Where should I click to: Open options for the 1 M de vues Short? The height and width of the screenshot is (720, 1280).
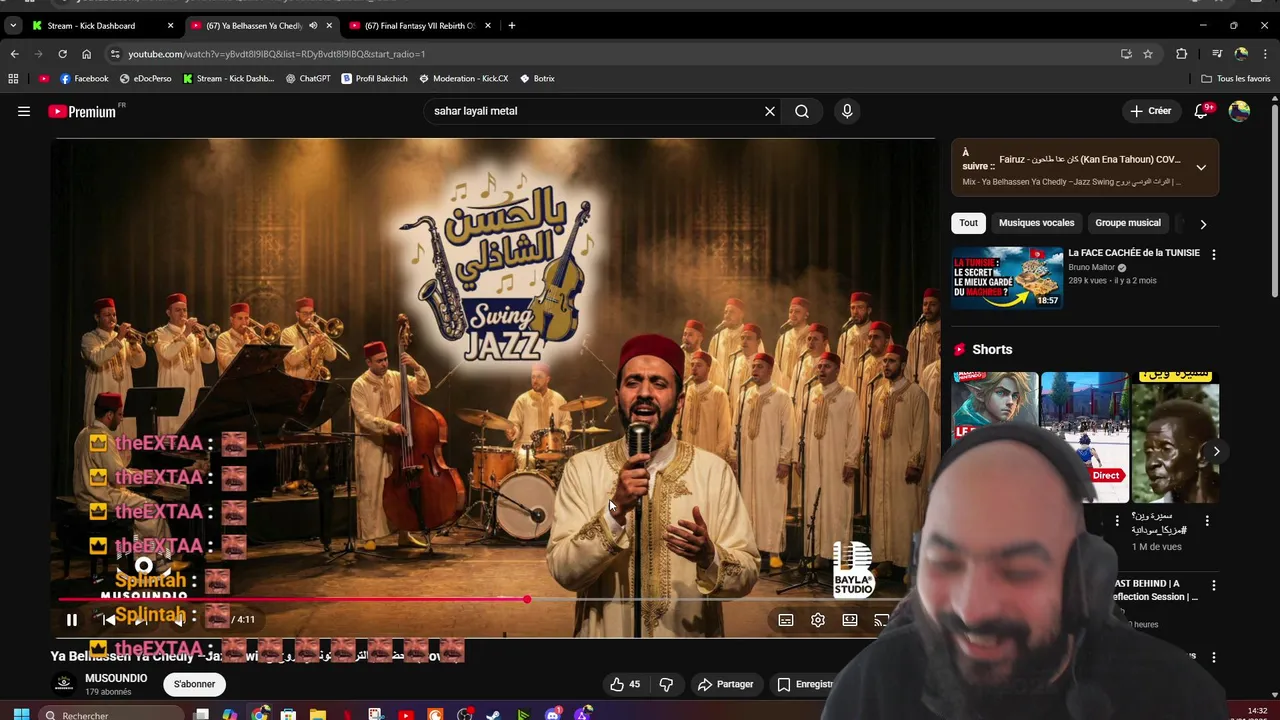pyautogui.click(x=1207, y=521)
